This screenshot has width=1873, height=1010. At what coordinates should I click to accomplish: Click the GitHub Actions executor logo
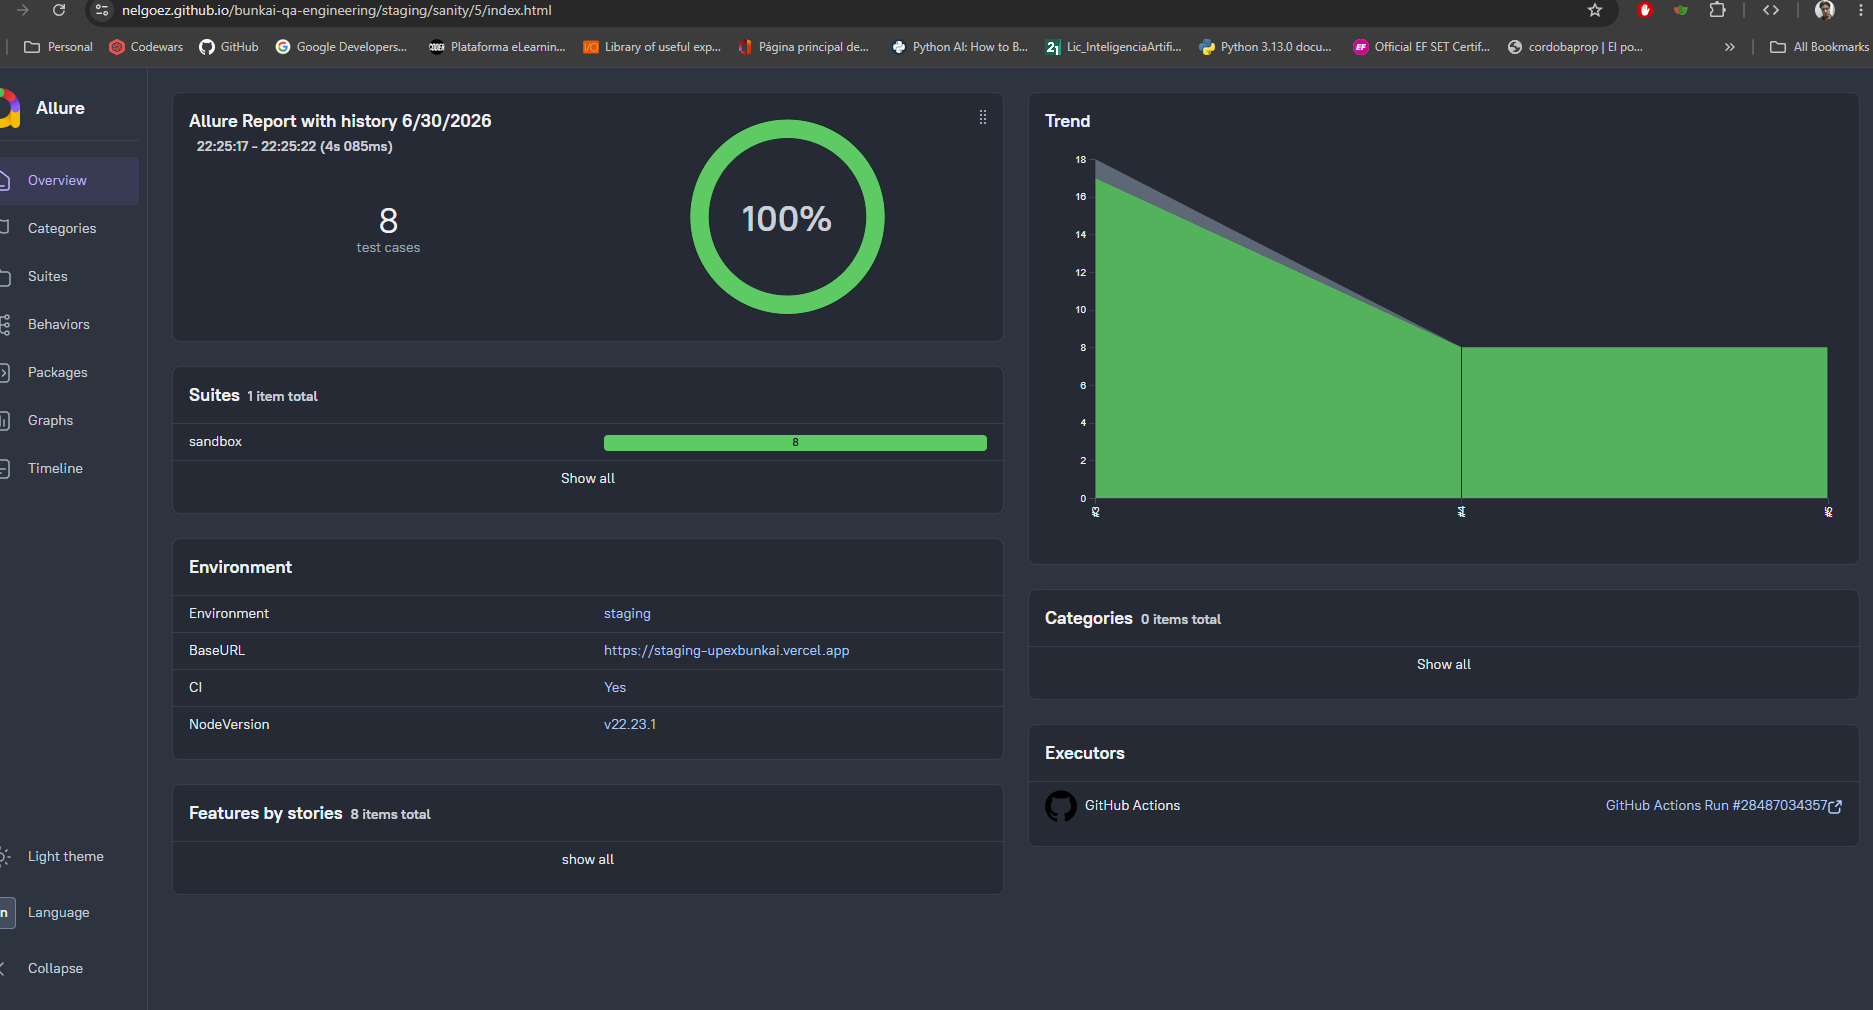pos(1061,806)
